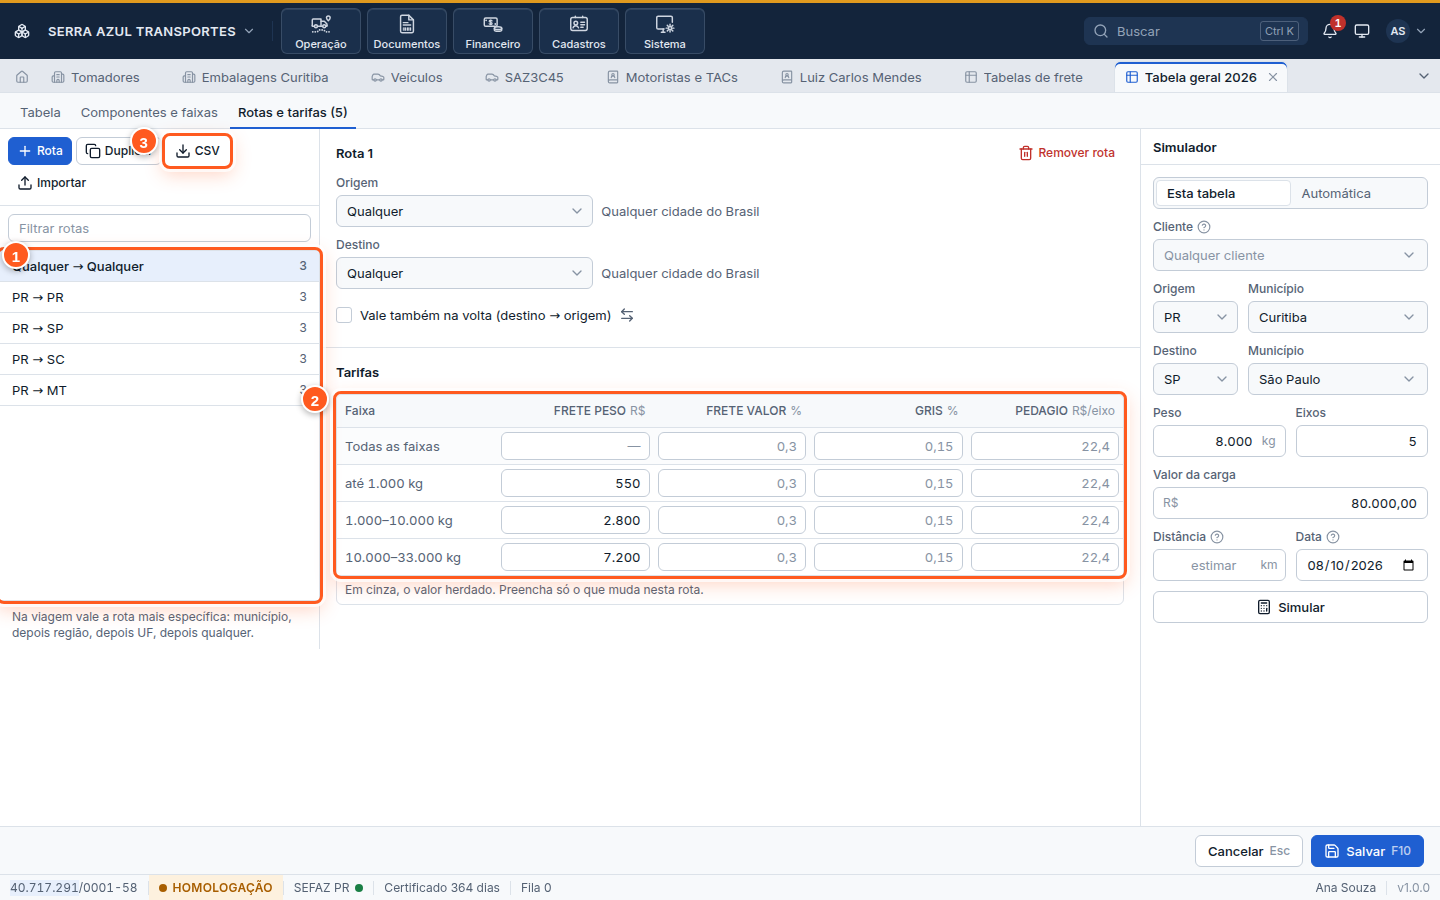Viewport: 1440px width, 900px height.
Task: Open the Cadastros module
Action: (579, 31)
